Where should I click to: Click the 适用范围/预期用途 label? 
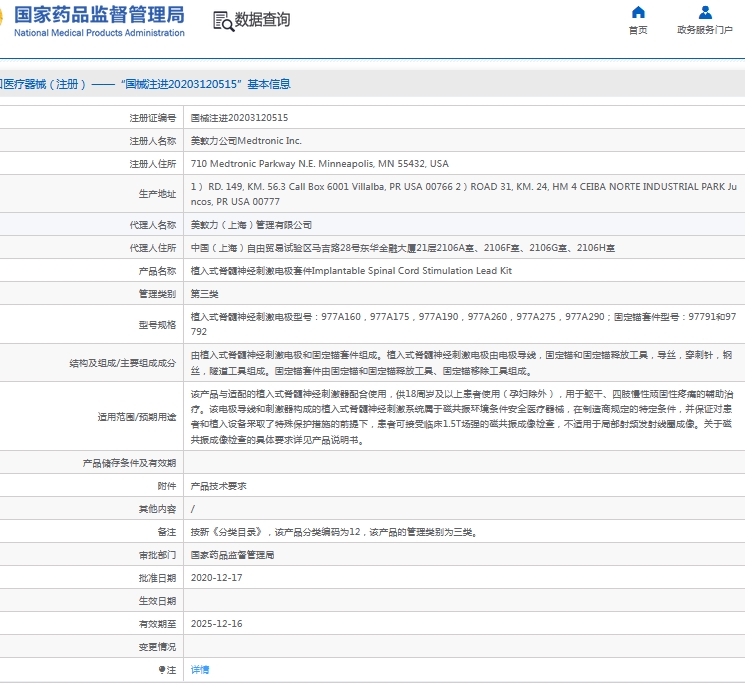point(137,417)
